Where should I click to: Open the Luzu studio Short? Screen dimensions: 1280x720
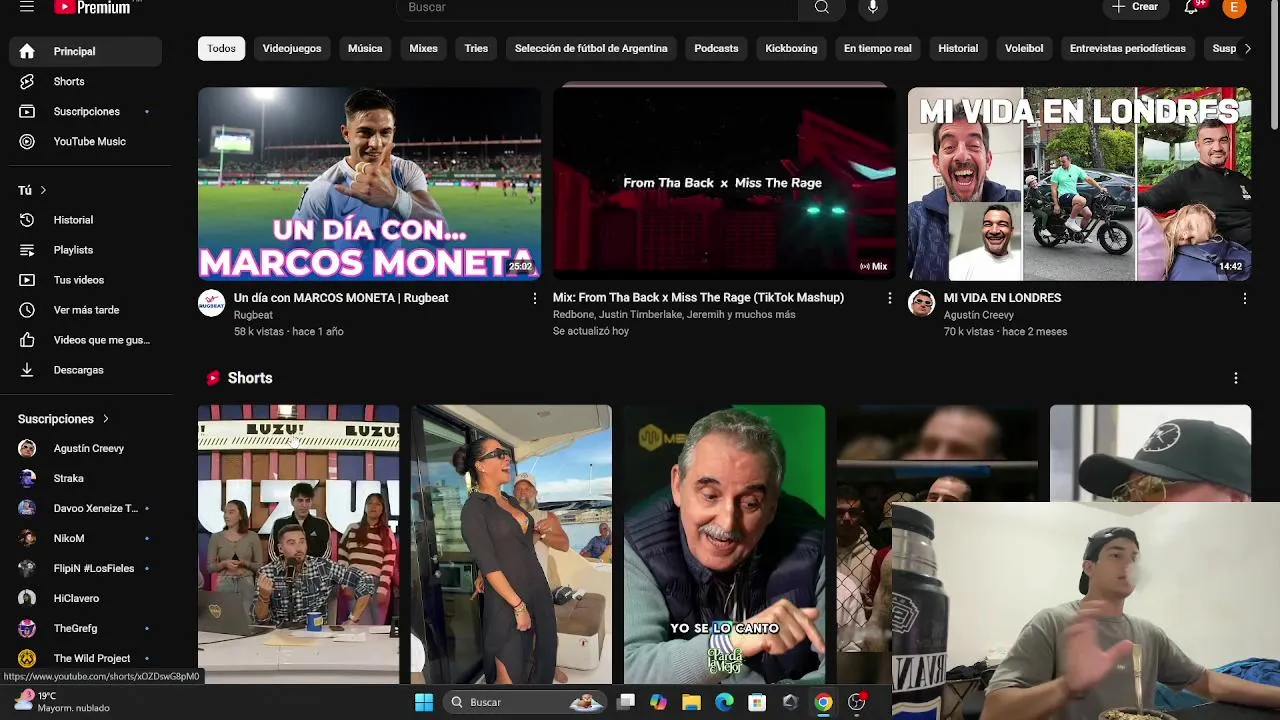point(298,544)
